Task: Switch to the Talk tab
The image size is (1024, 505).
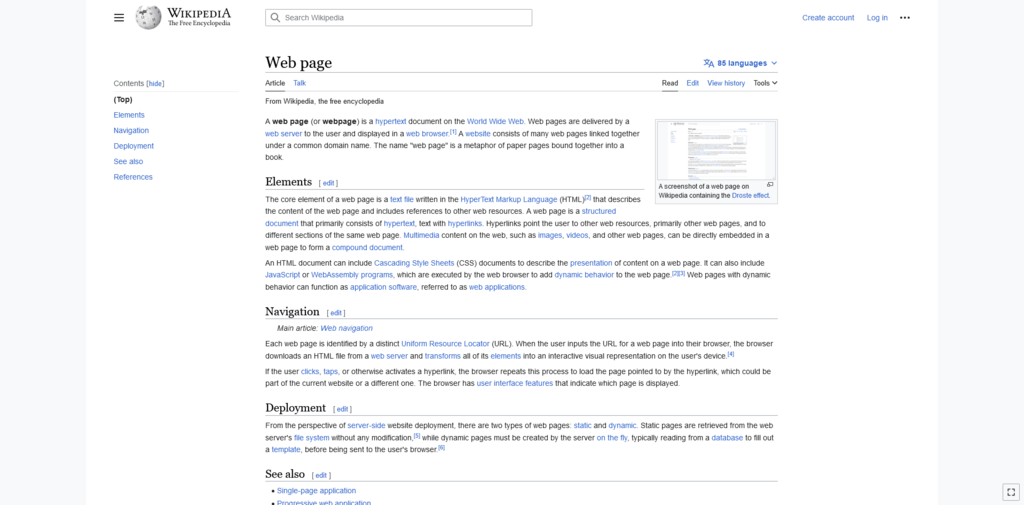Action: pos(299,83)
